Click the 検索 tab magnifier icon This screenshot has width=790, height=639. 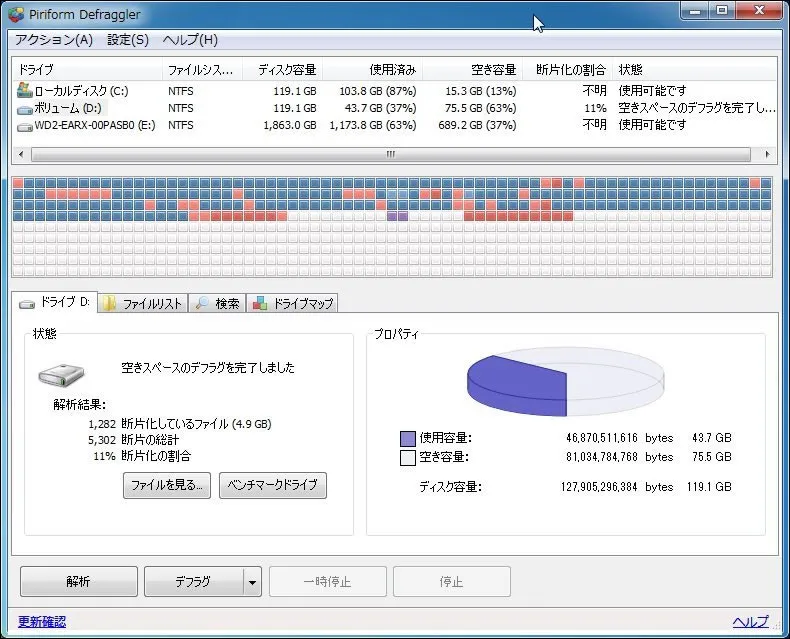(x=202, y=303)
